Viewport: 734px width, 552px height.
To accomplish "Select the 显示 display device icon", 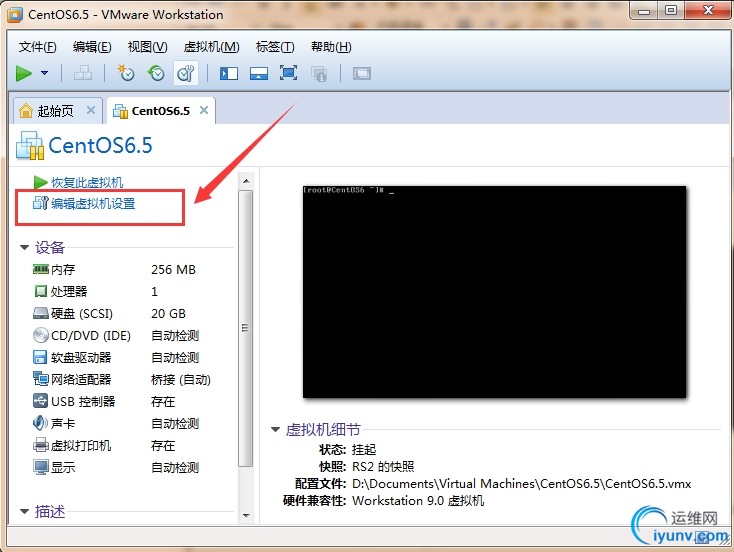I will [x=41, y=467].
